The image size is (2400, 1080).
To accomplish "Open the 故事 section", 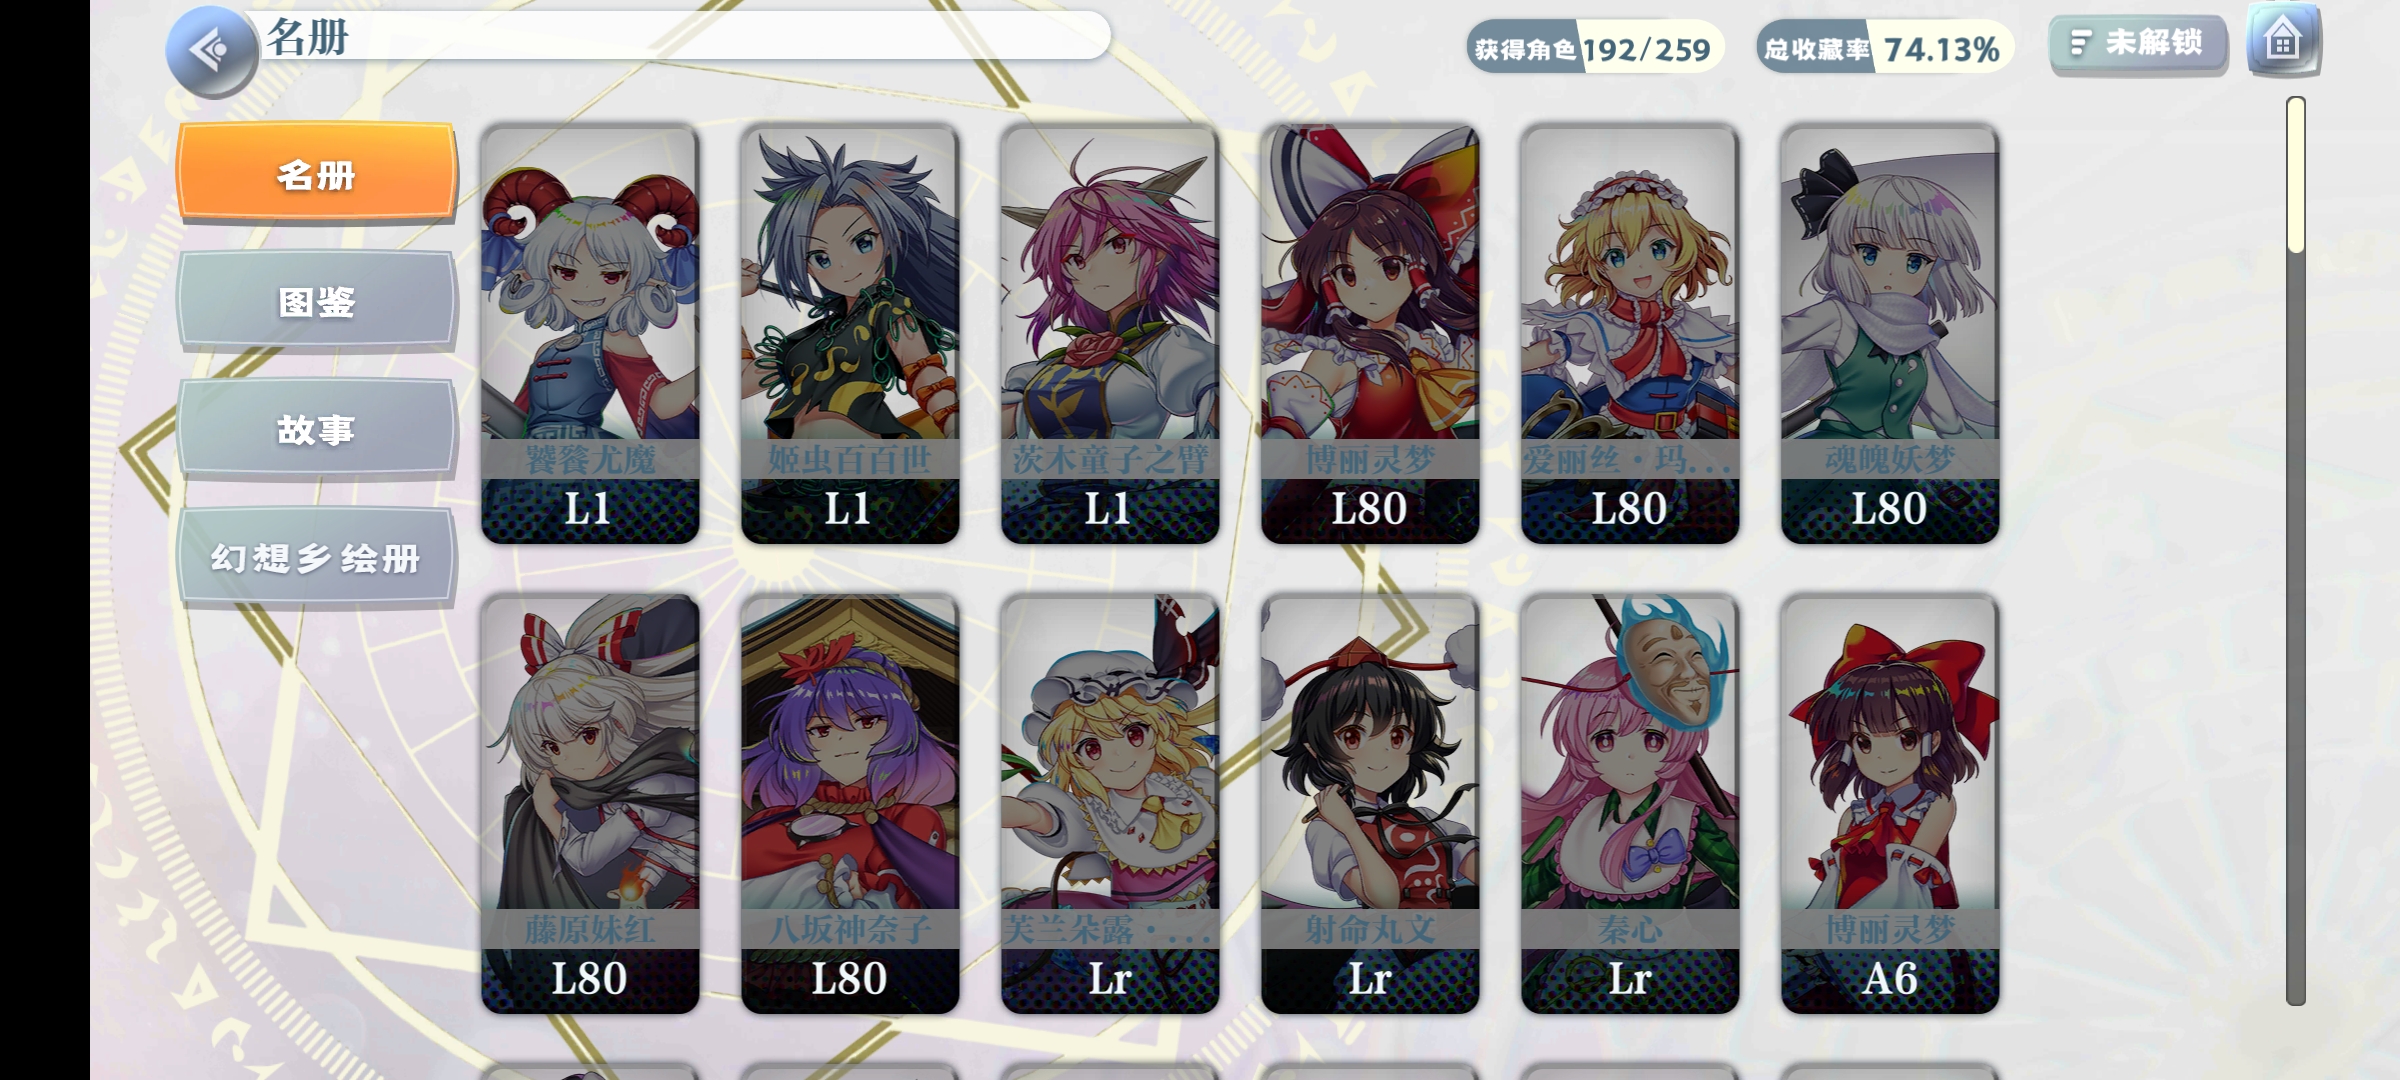I will pyautogui.click(x=317, y=428).
